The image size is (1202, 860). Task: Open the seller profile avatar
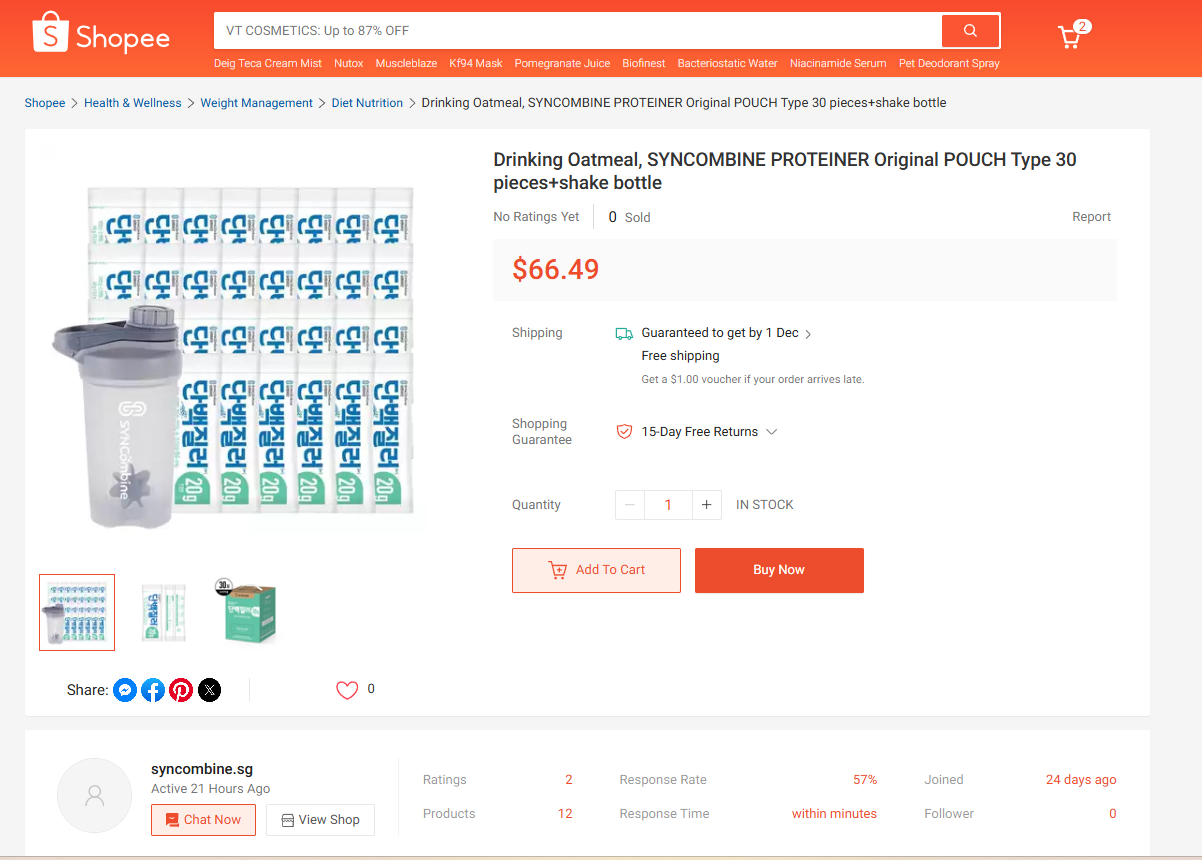click(x=95, y=796)
